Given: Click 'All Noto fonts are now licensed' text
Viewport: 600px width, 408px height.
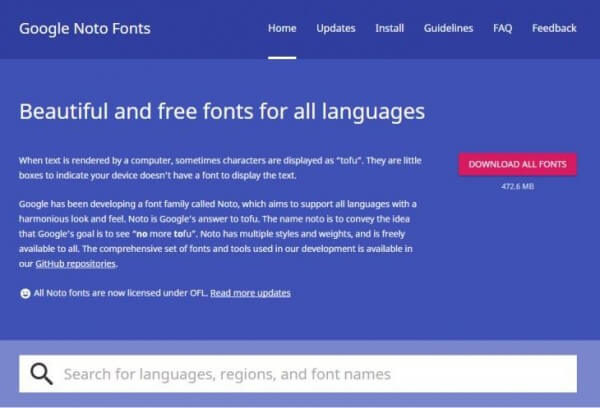Looking at the screenshot, I should [x=121, y=293].
